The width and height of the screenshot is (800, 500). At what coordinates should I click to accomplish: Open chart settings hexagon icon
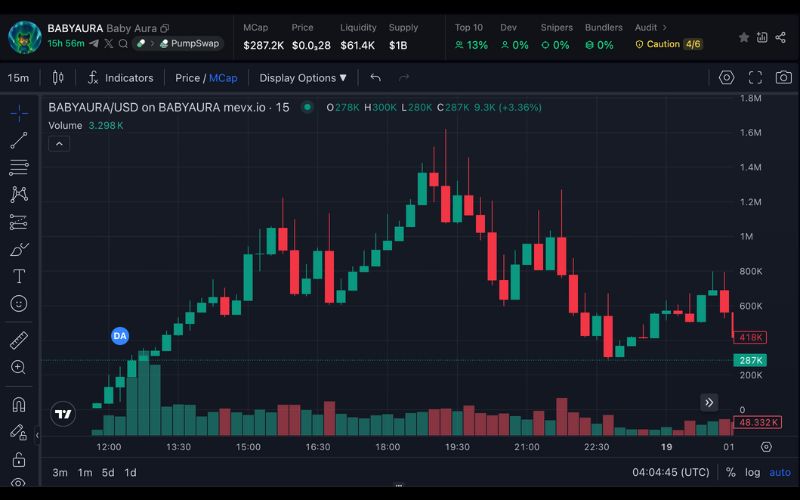(x=727, y=78)
